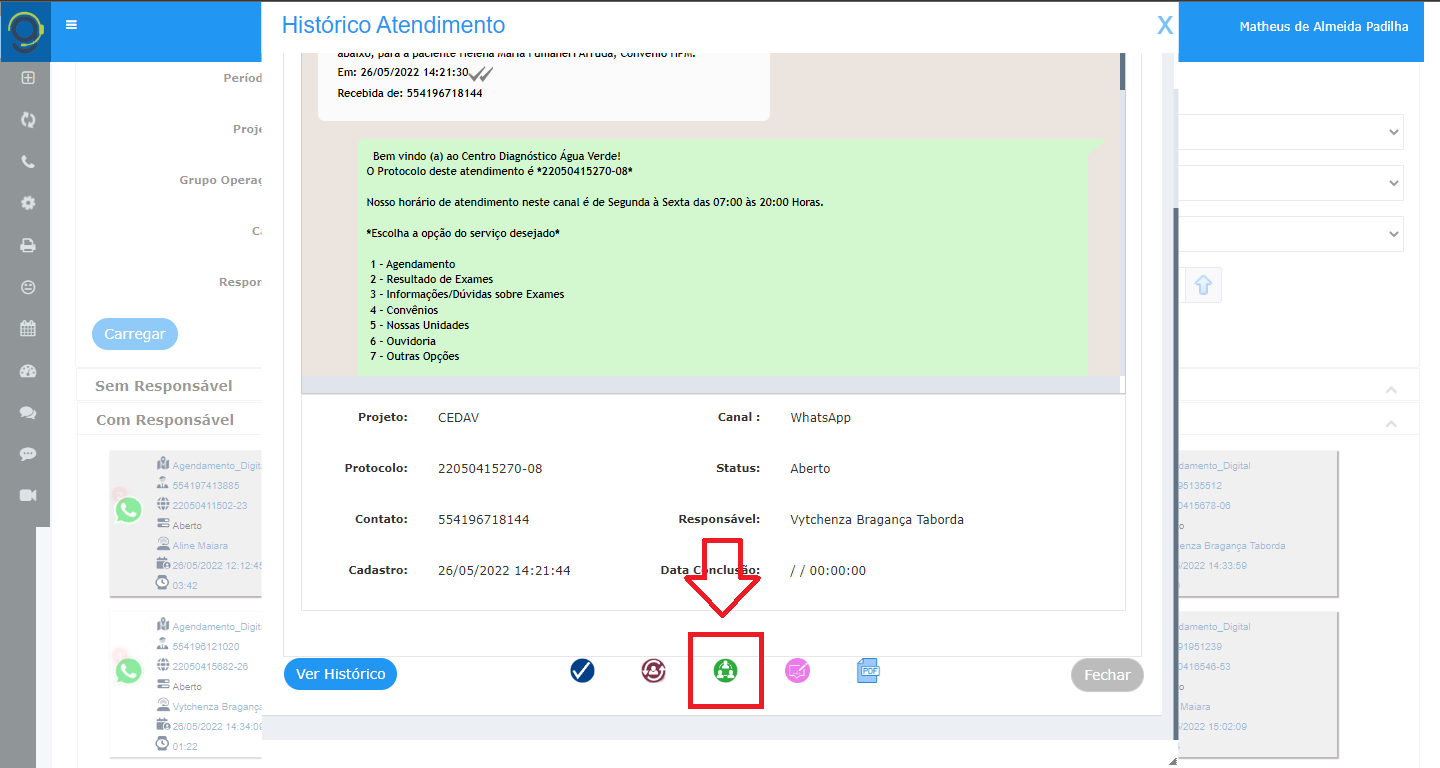This screenshot has width=1440, height=768.
Task: Open the third dropdown on the right
Action: pyautogui.click(x=1290, y=234)
